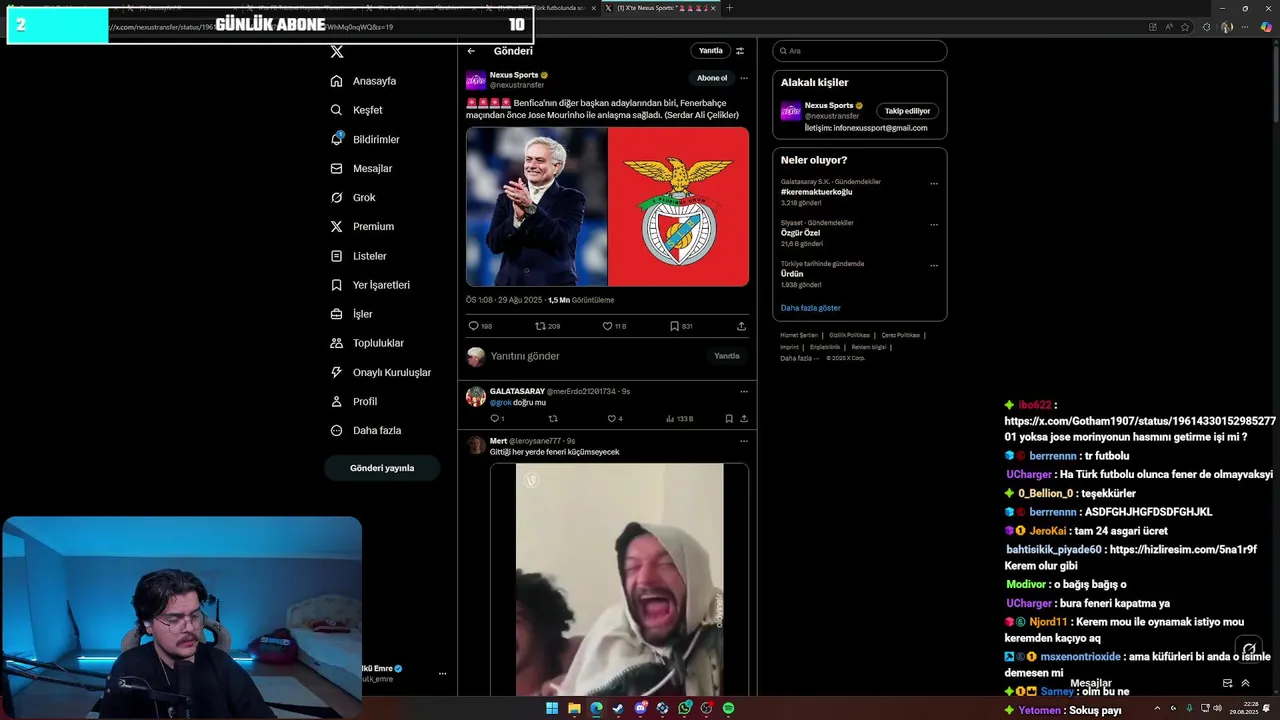Open Profil page
The image size is (1280, 720).
354,401
